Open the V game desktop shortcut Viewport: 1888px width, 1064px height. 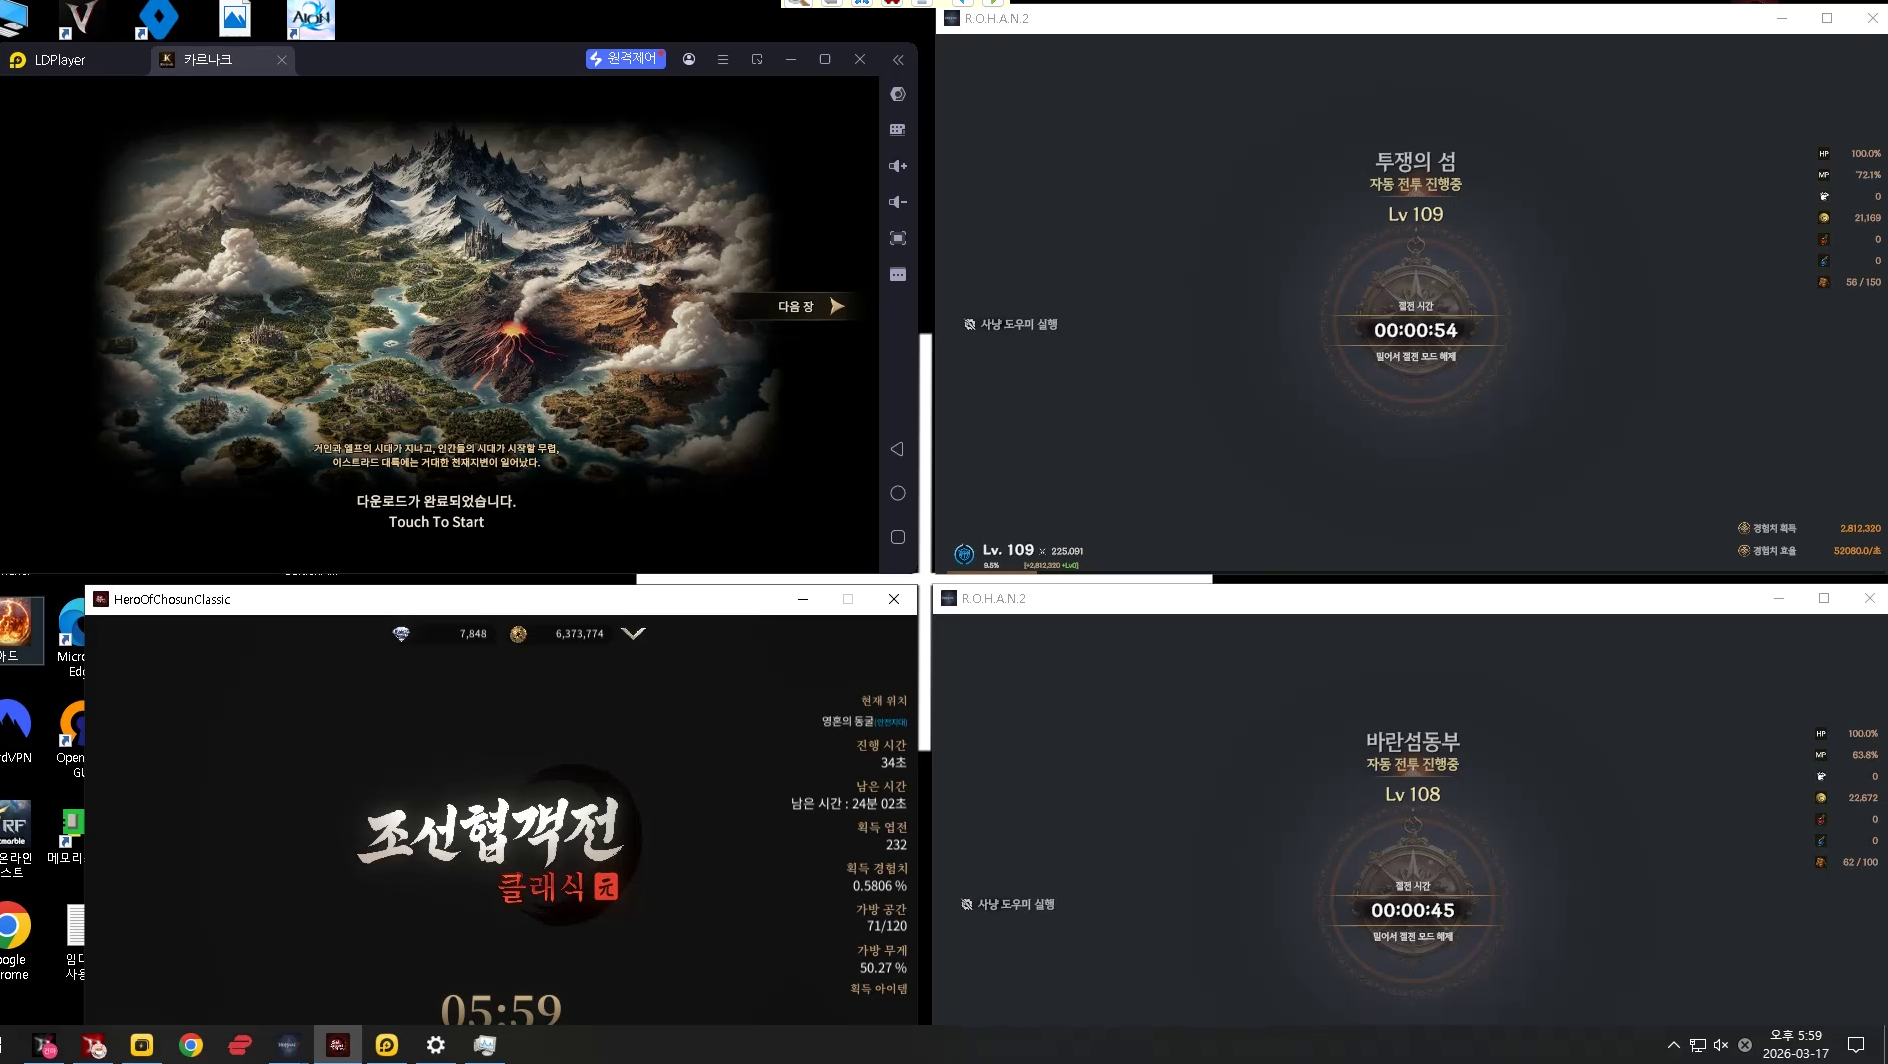point(80,19)
